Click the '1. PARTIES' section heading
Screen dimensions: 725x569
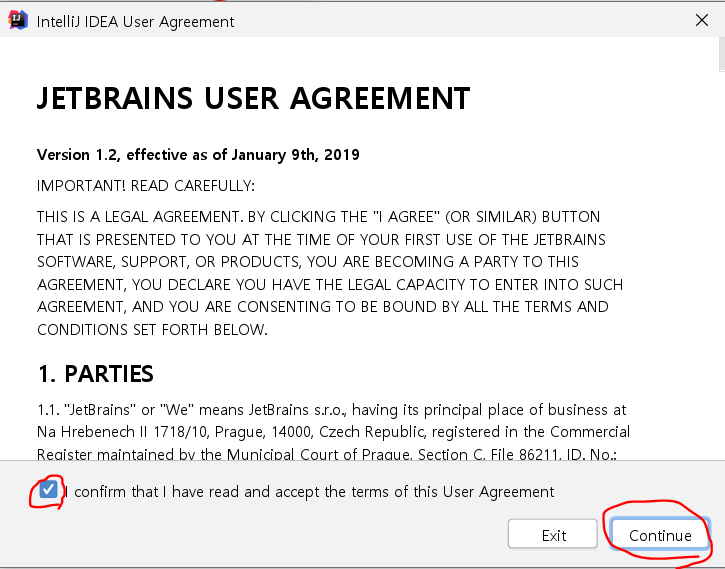pyautogui.click(x=95, y=374)
